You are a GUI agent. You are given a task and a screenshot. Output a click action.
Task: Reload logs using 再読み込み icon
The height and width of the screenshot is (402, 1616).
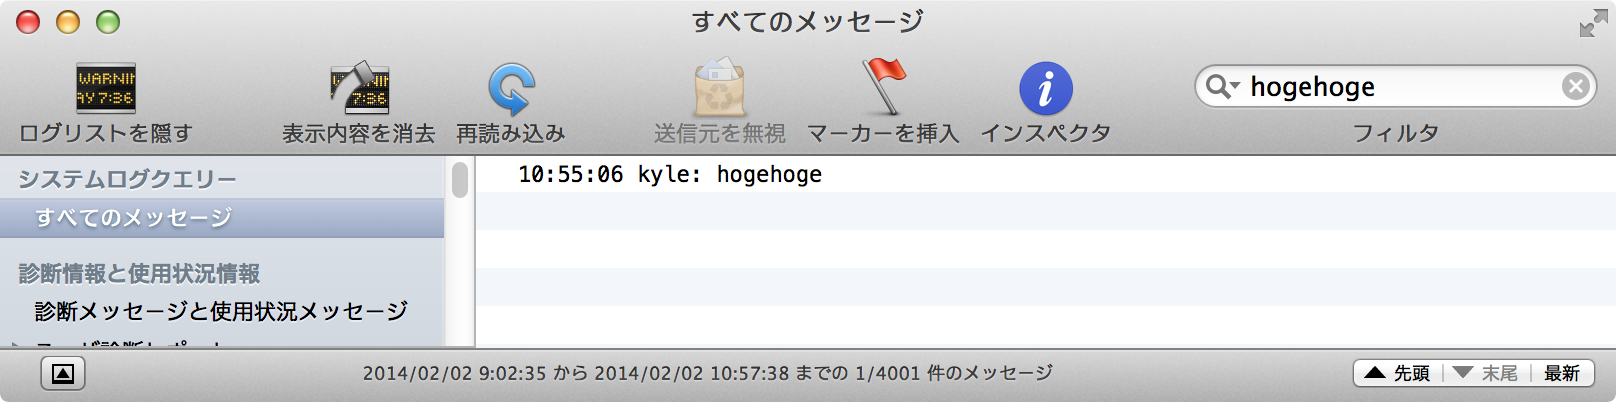[511, 88]
